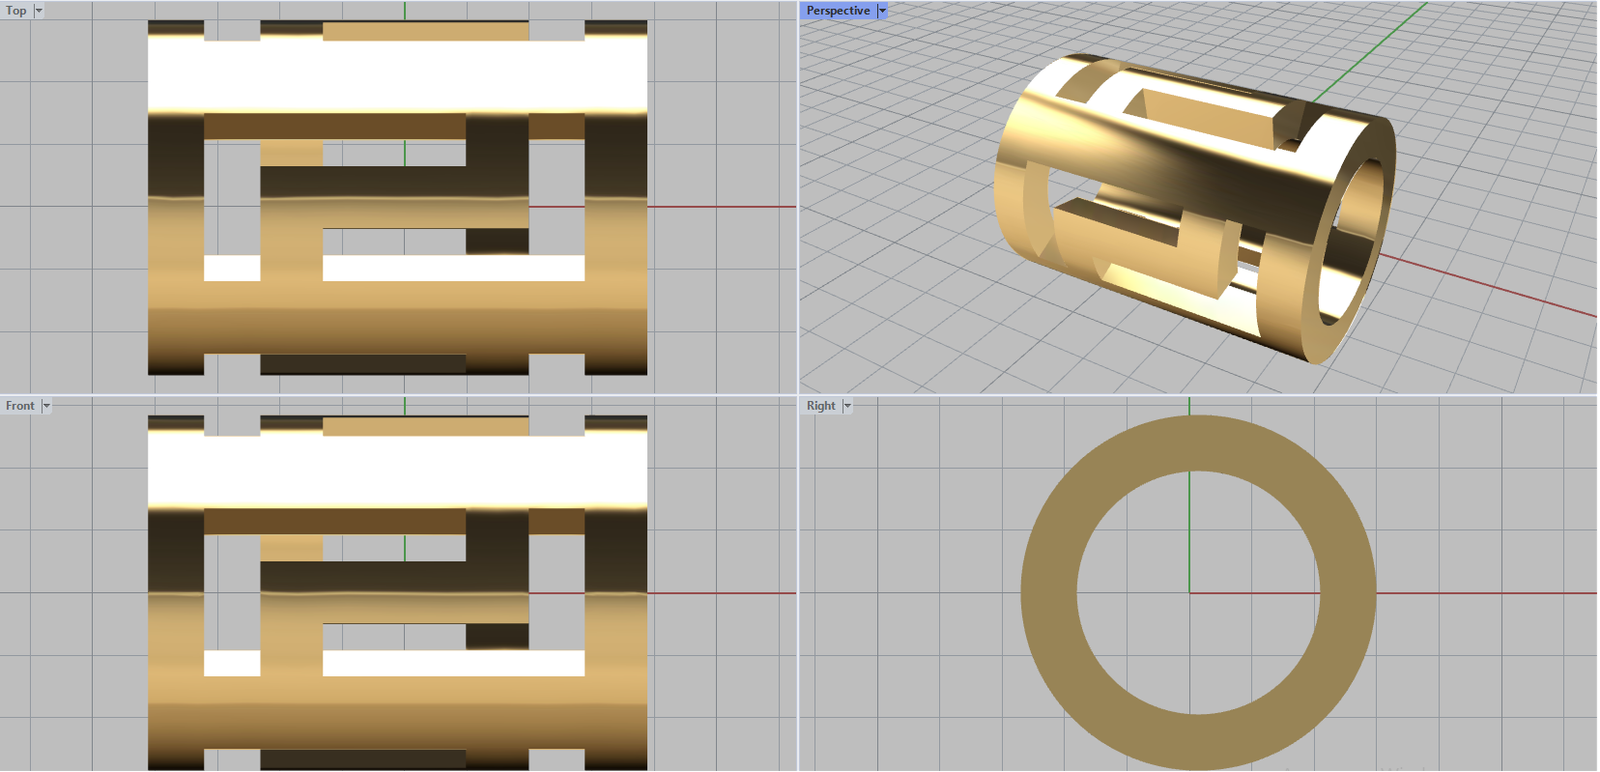Click the red axis line in Top viewport
1600x772 pixels.
coord(720,207)
